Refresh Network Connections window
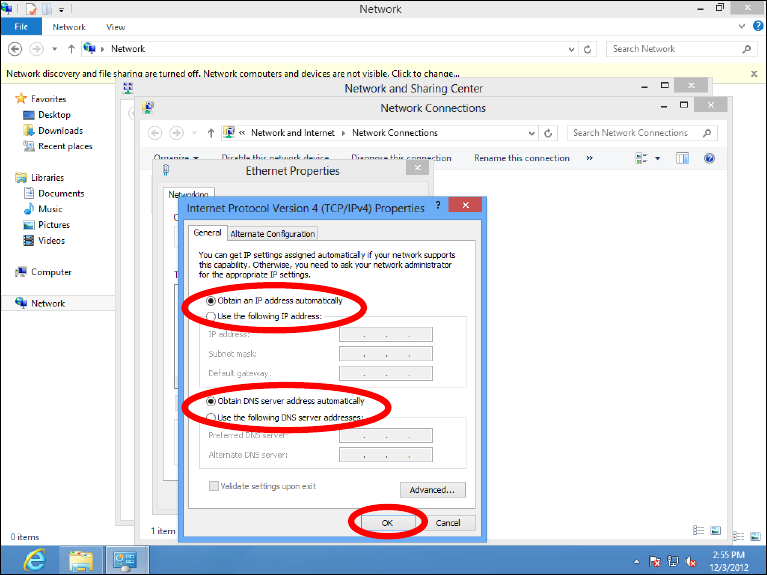767x575 pixels. [x=548, y=133]
